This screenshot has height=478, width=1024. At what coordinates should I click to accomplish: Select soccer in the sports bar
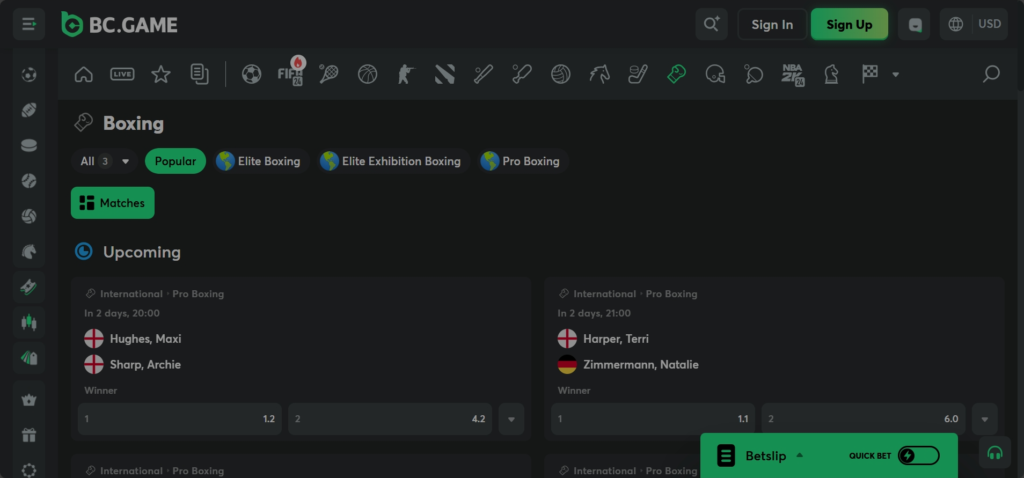click(x=251, y=74)
